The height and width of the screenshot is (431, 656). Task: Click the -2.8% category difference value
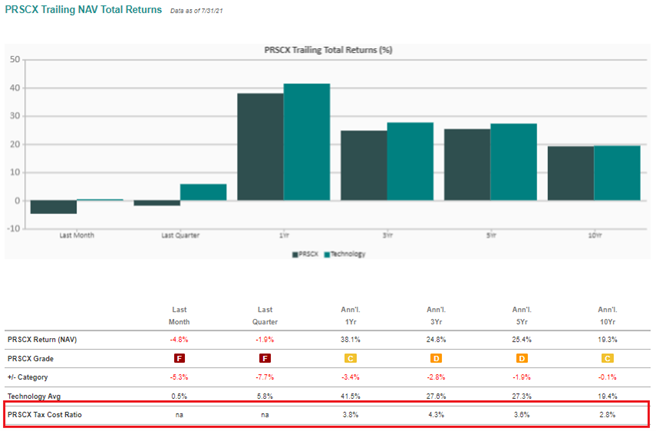point(436,377)
